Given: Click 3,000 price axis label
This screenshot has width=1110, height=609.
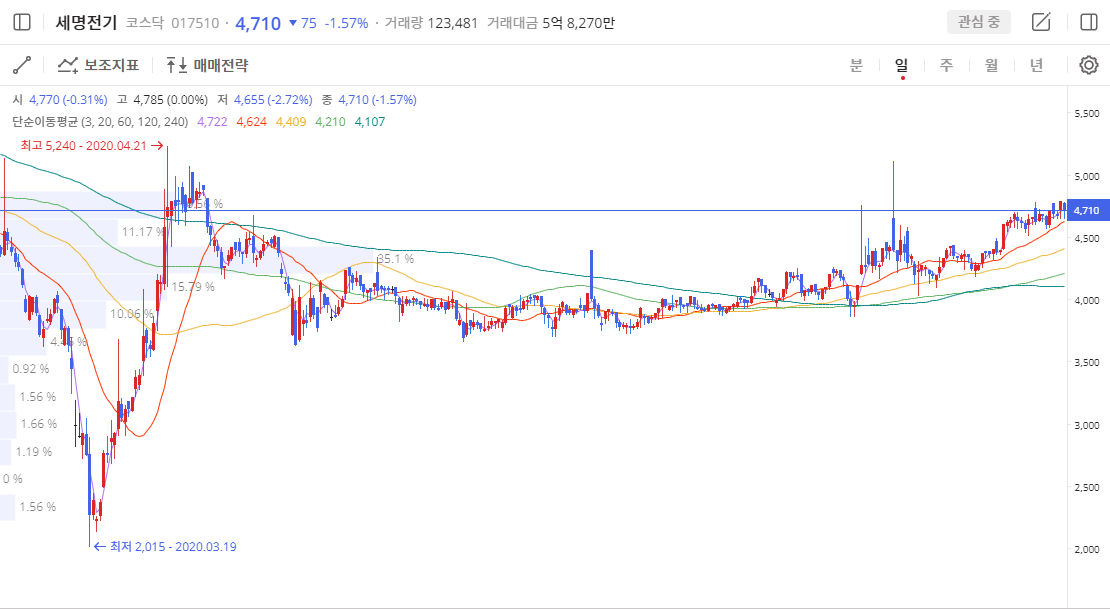Looking at the screenshot, I should pyautogui.click(x=1087, y=425).
